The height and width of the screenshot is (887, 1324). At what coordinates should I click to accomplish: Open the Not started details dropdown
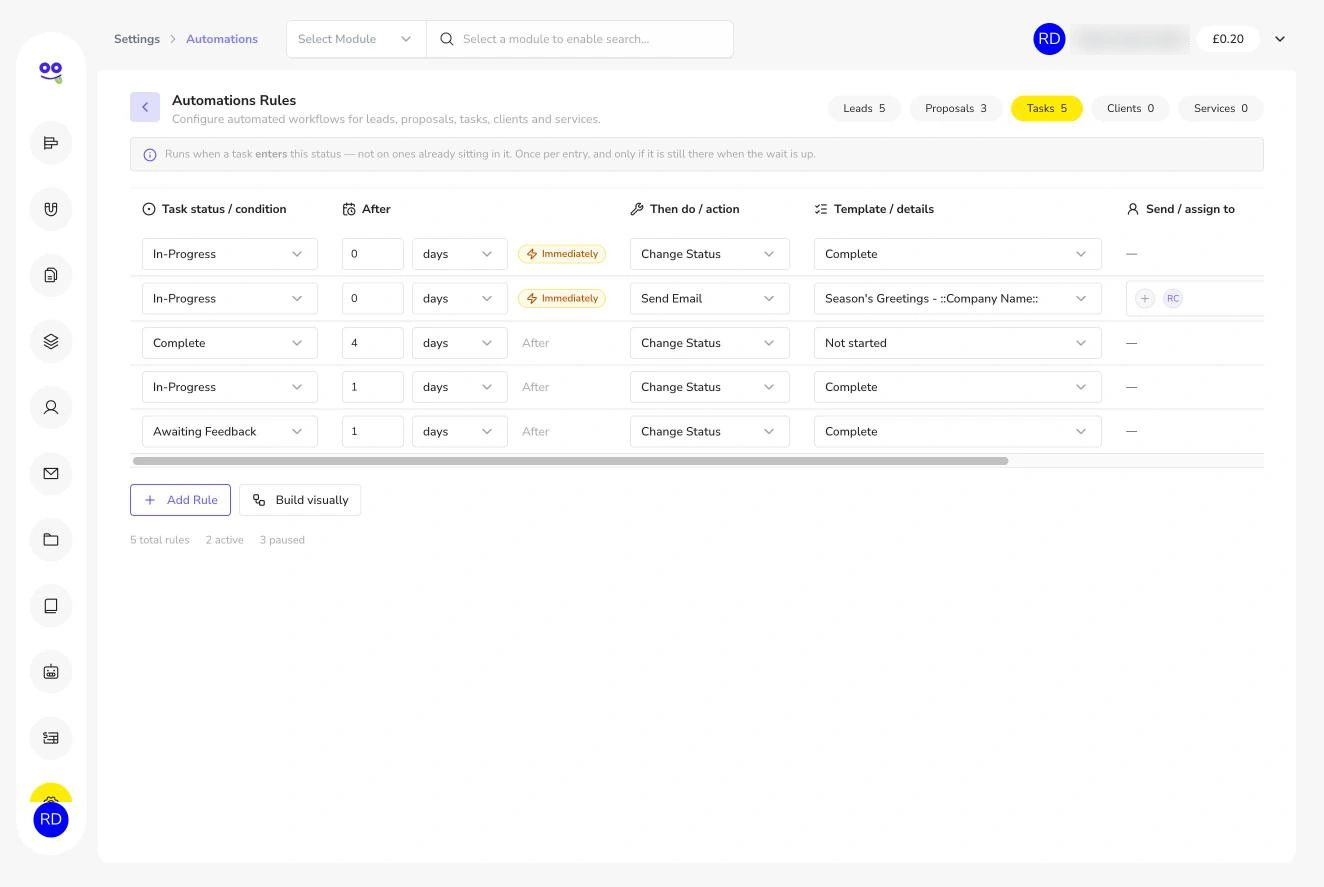(x=958, y=343)
